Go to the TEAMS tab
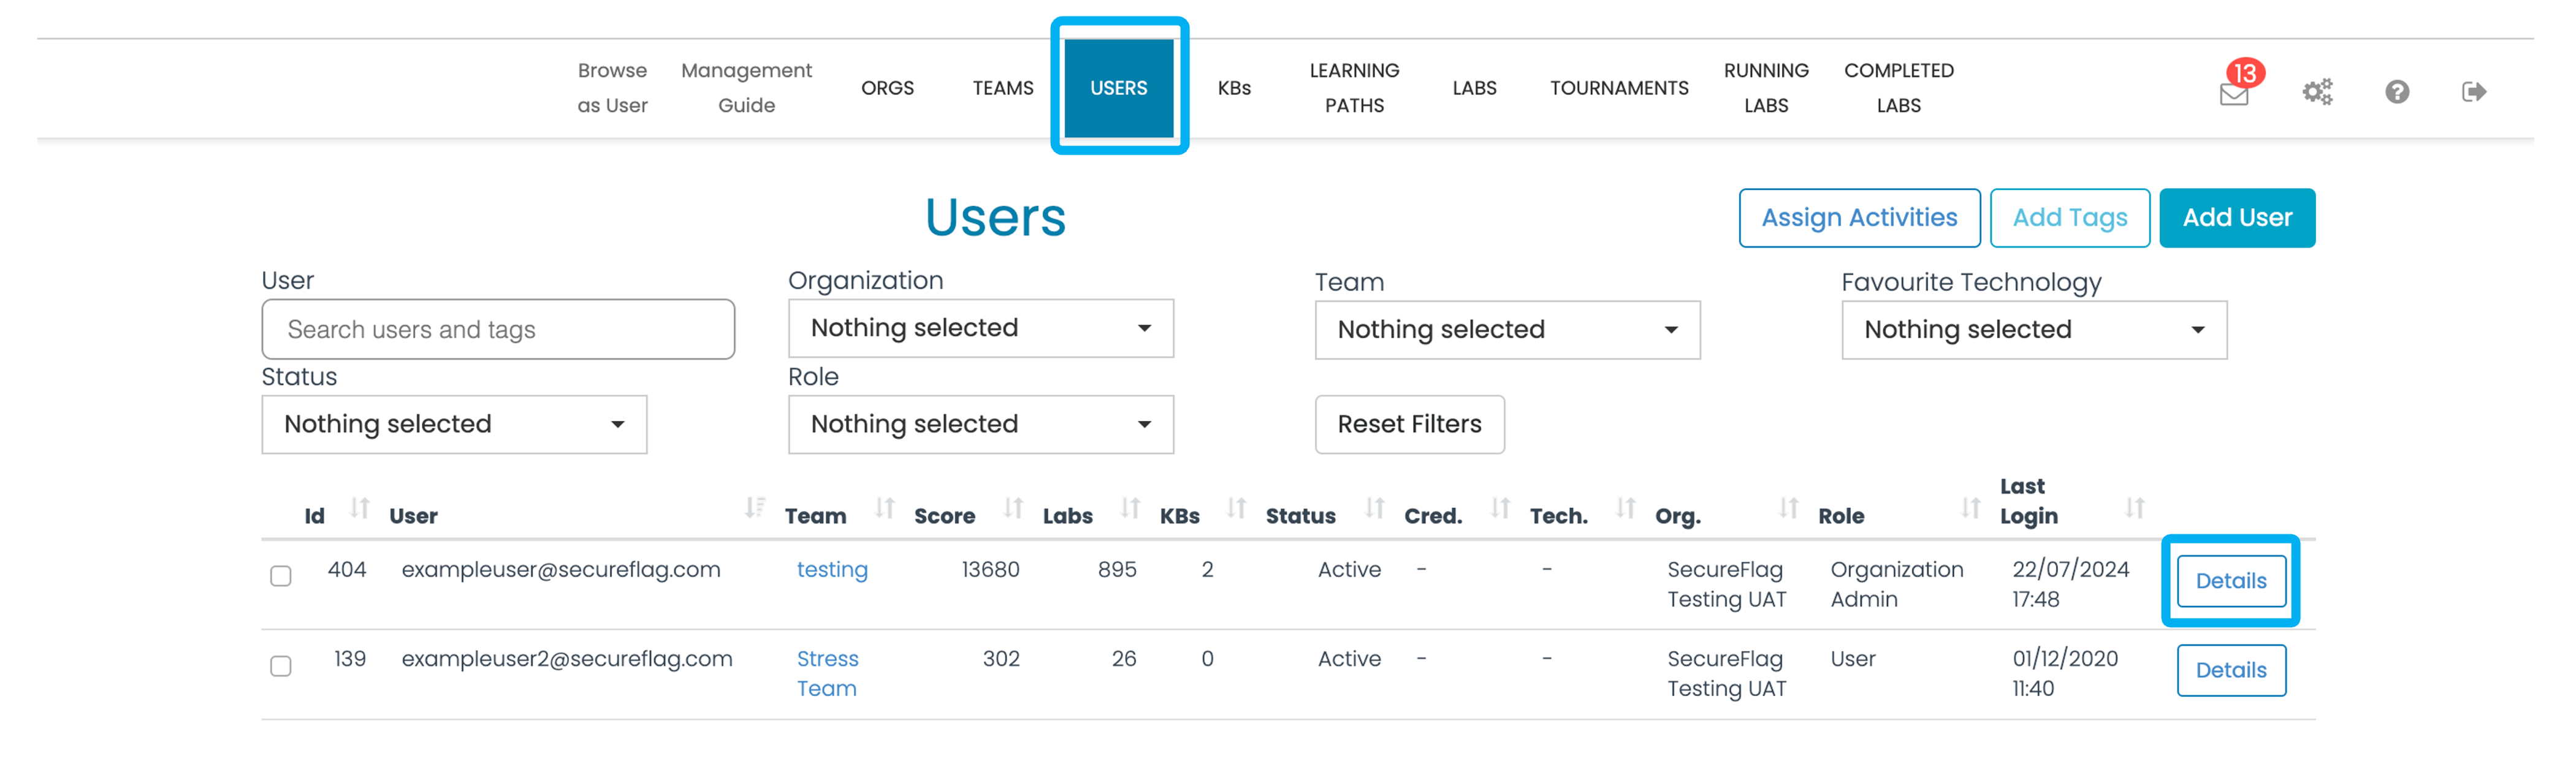The height and width of the screenshot is (761, 2576). pos(1003,88)
